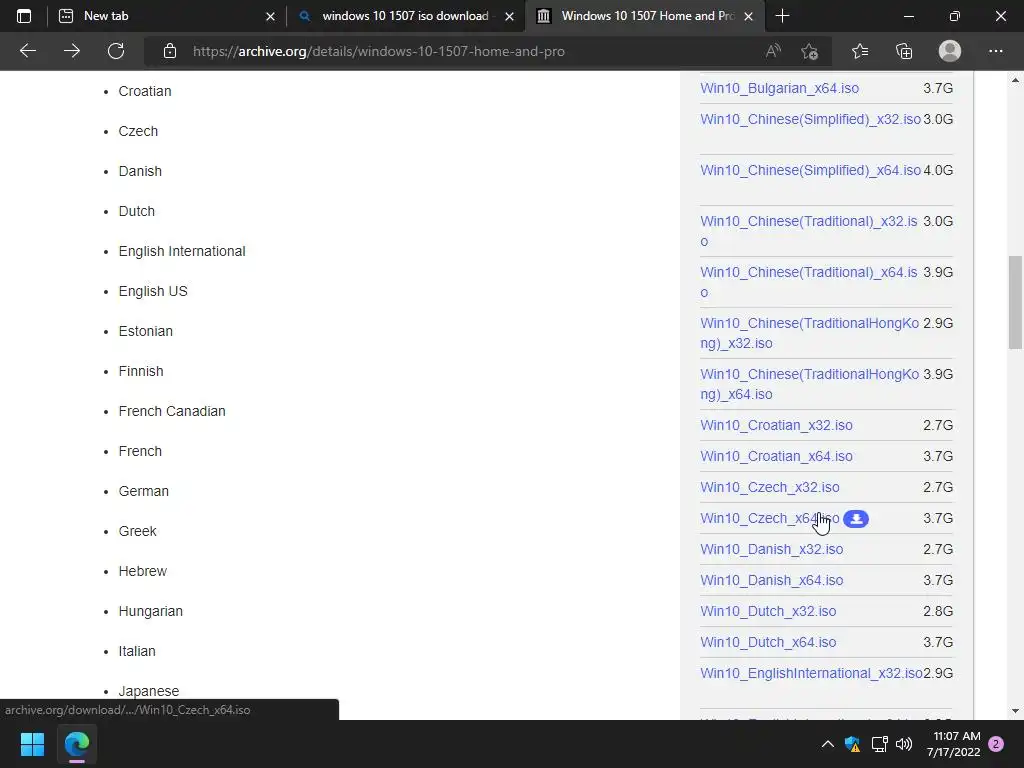Download Win10_Dutch_x32.iso
Viewport: 1024px width, 768px height.
(x=768, y=611)
